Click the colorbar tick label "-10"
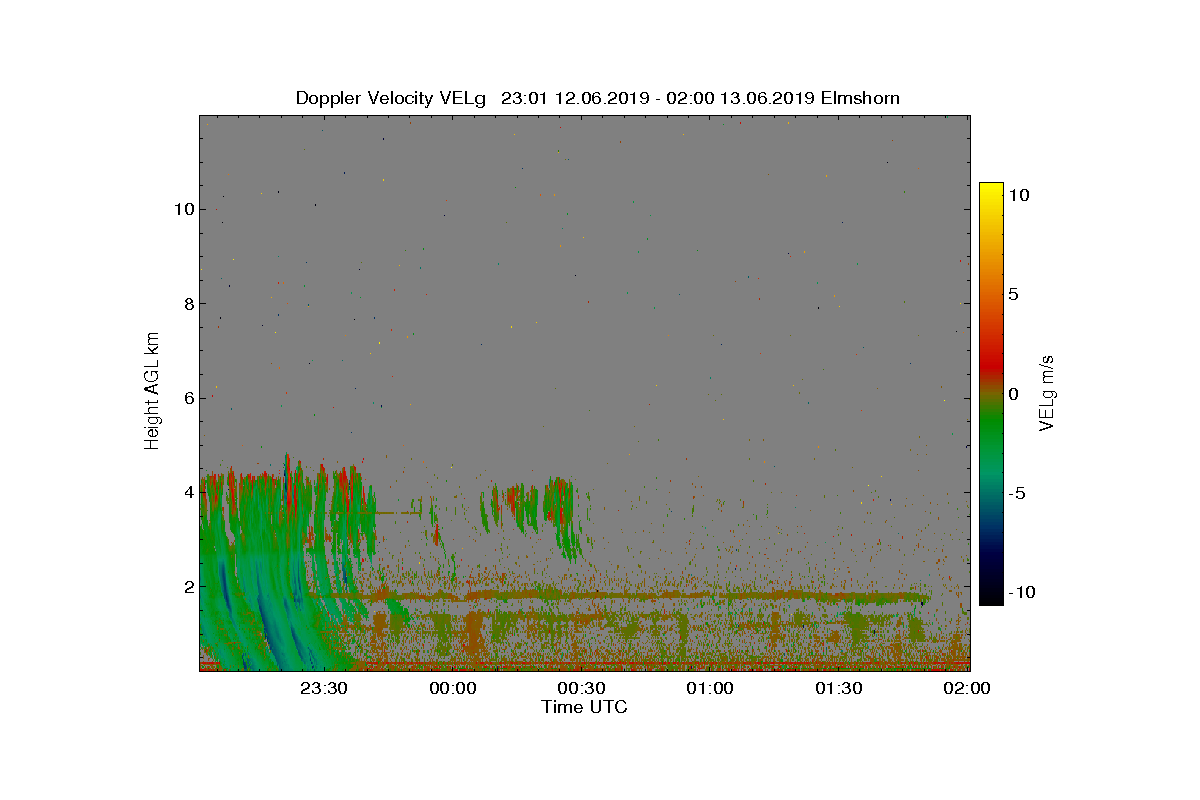1200x800 pixels. (x=1022, y=592)
